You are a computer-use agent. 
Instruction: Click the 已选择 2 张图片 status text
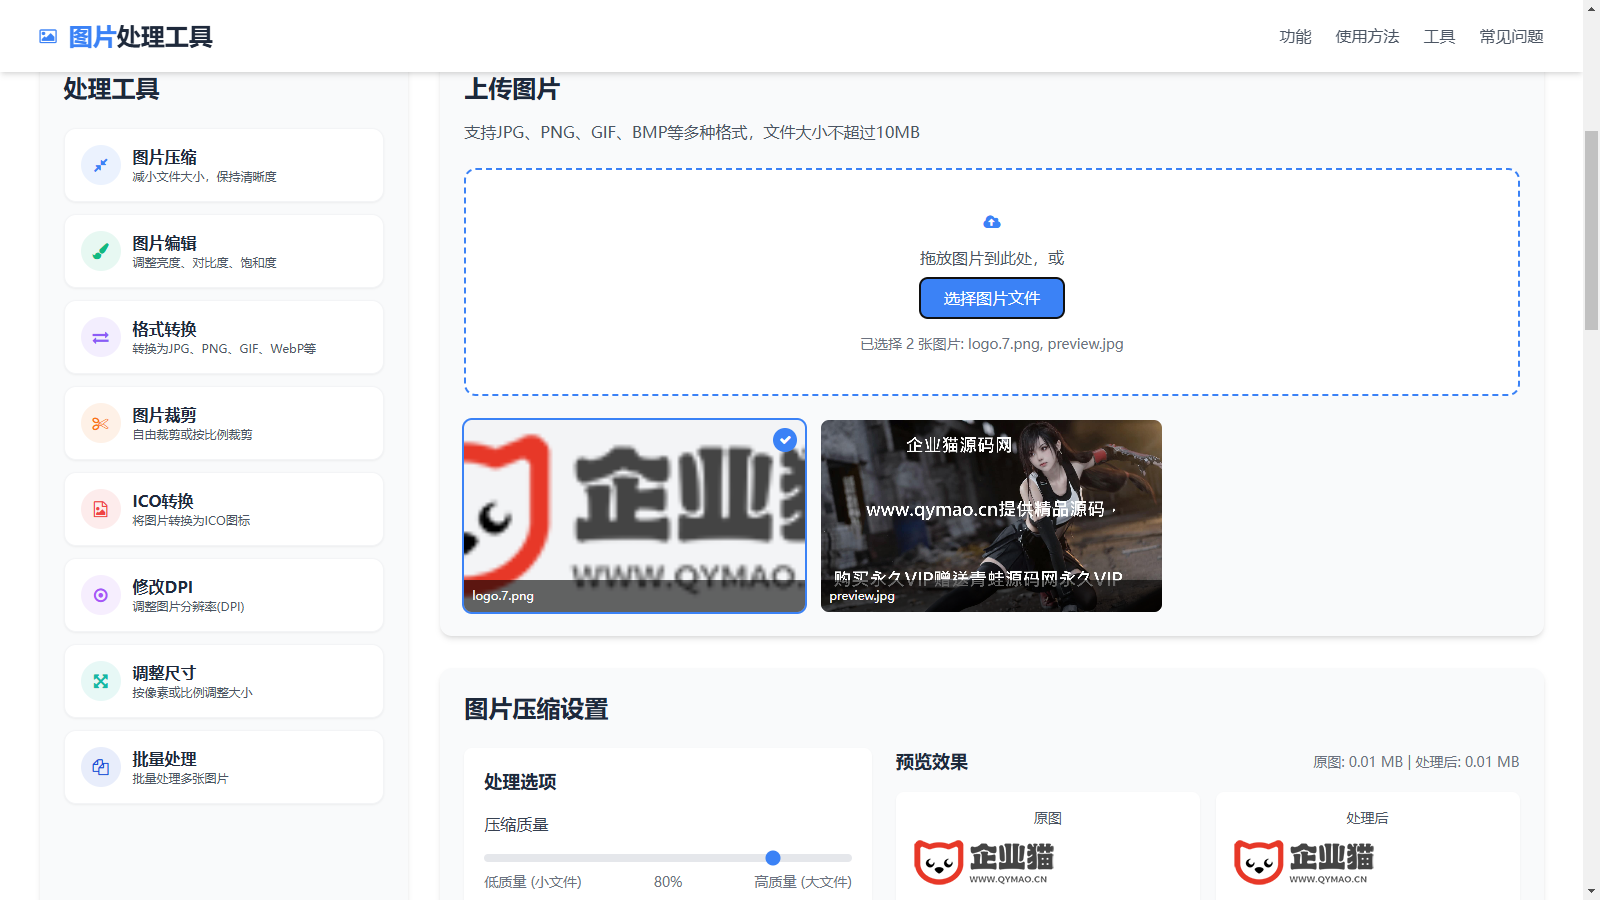992,344
